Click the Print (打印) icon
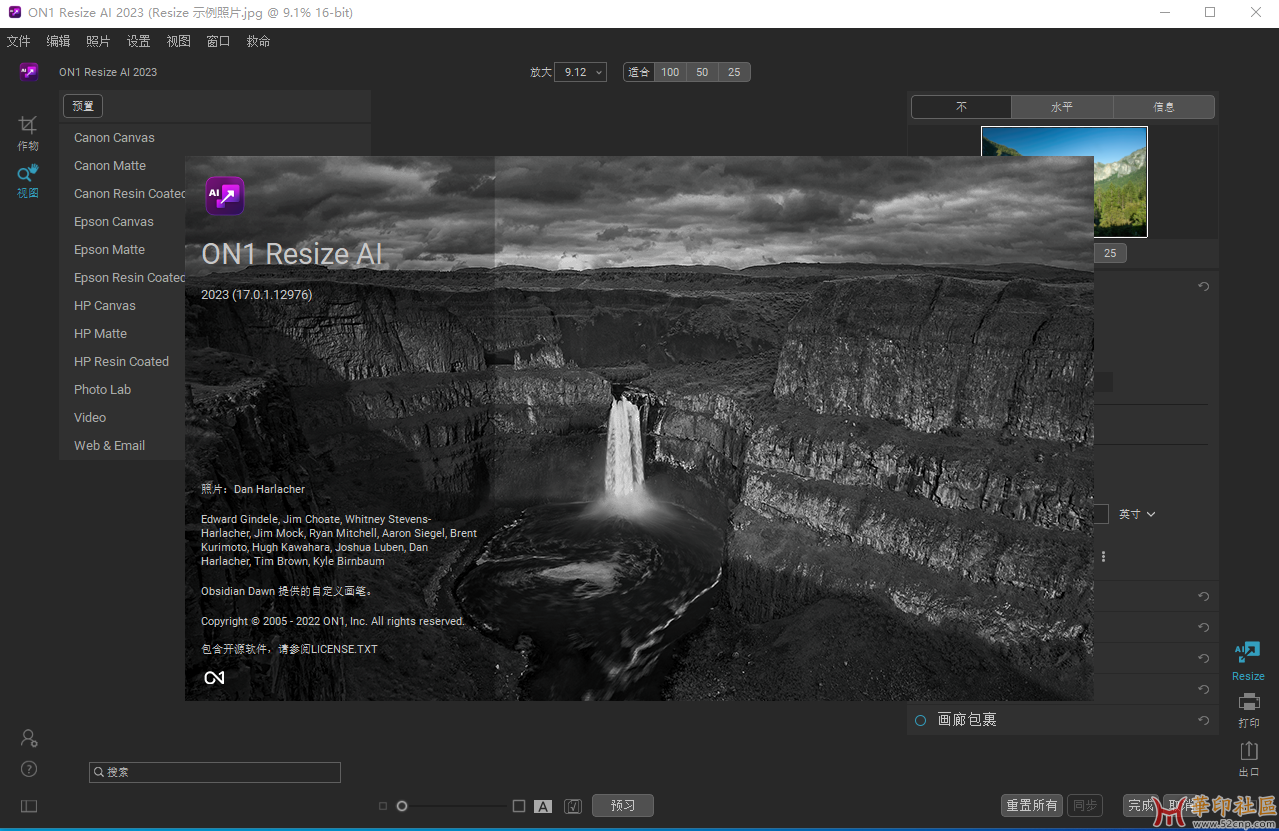Image resolution: width=1279 pixels, height=831 pixels. point(1248,702)
